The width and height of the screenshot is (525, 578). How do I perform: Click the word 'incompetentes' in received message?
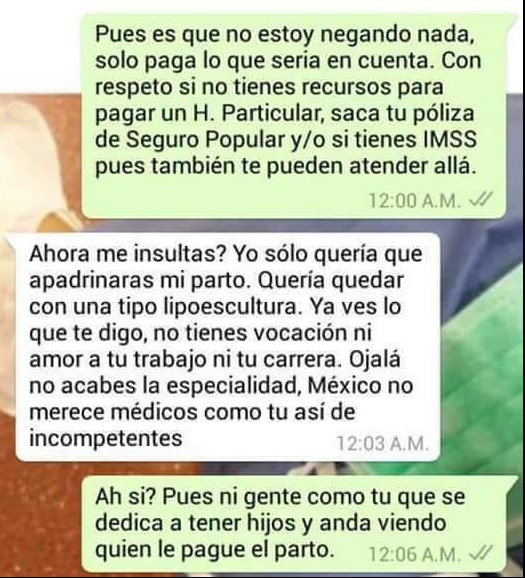[x=106, y=438]
